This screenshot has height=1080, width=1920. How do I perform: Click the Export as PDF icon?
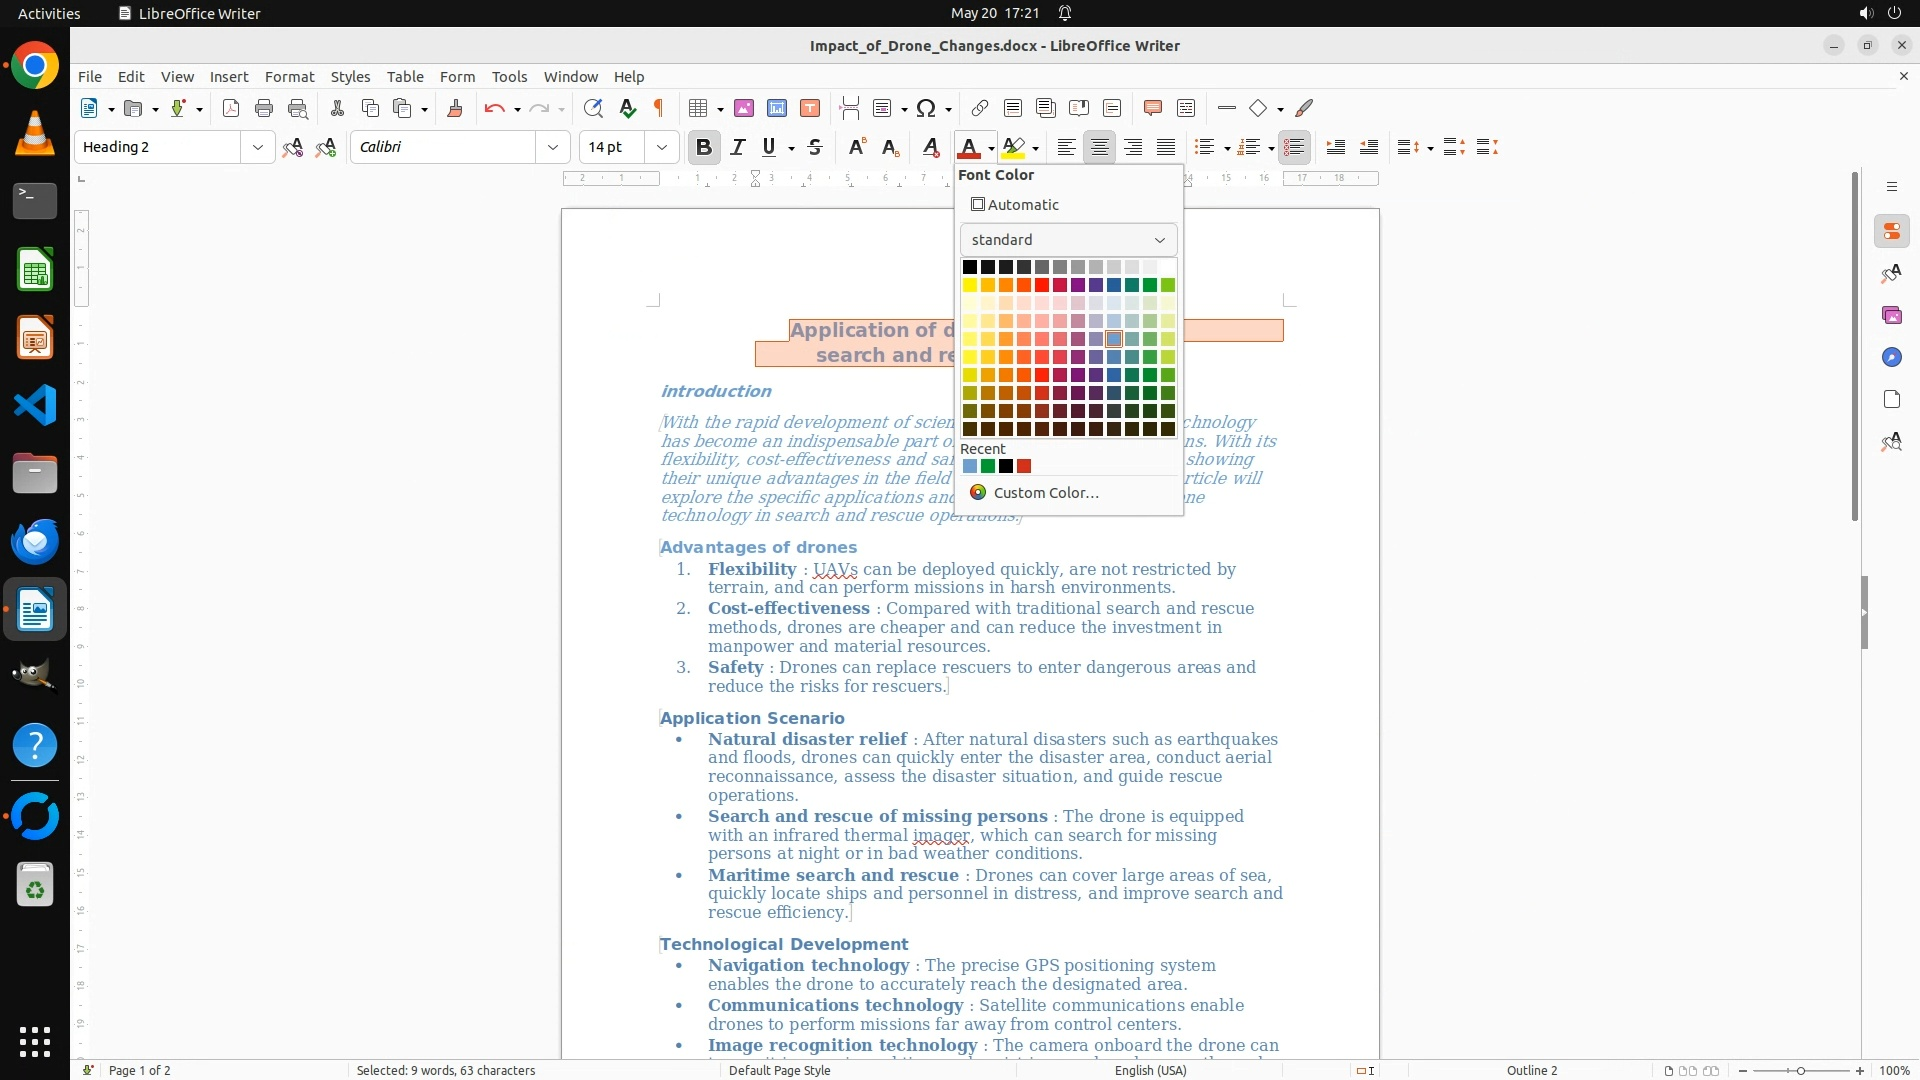coord(231,108)
